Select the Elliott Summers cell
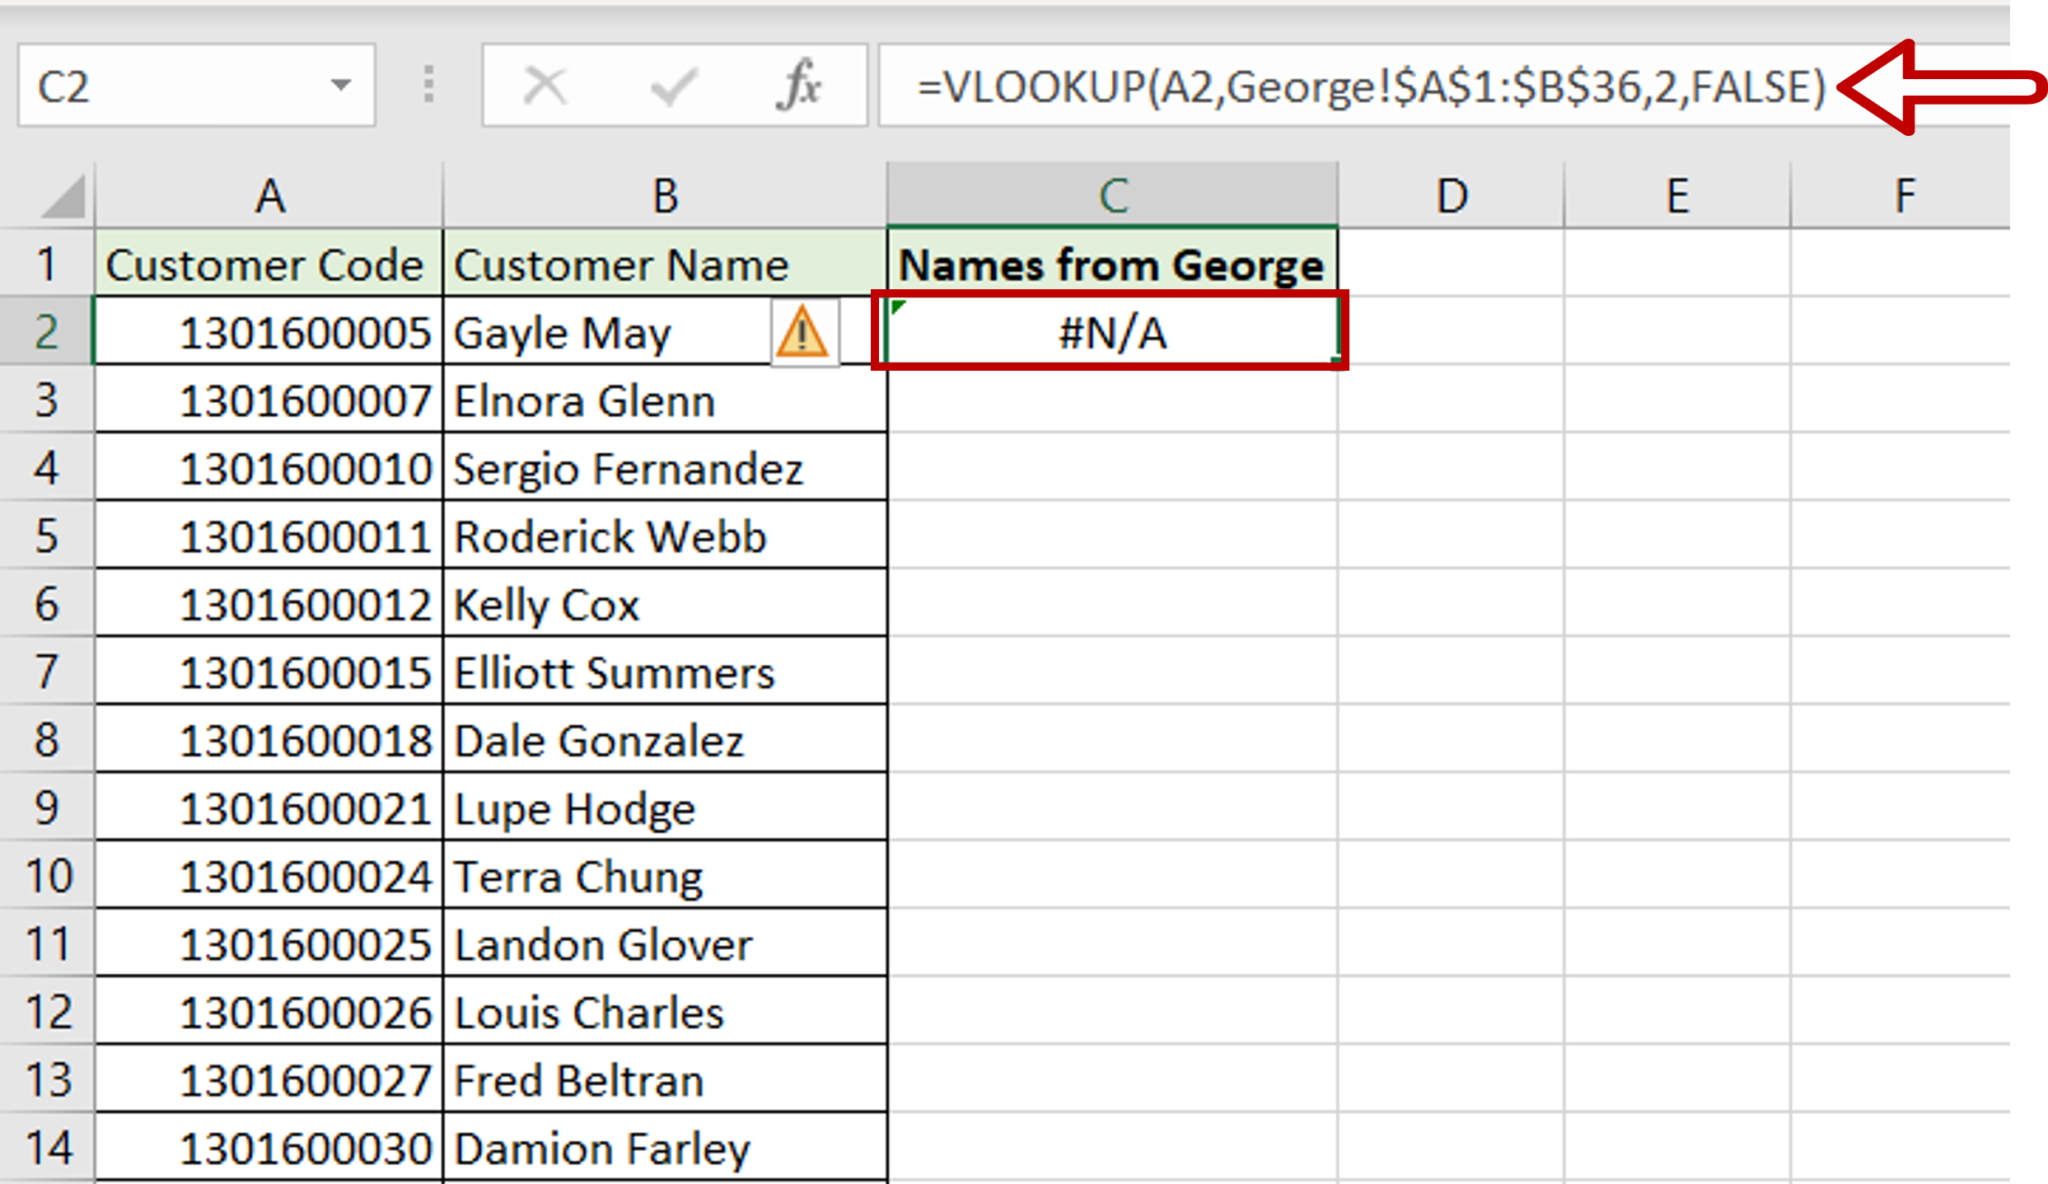The width and height of the screenshot is (2048, 1184). click(x=665, y=672)
